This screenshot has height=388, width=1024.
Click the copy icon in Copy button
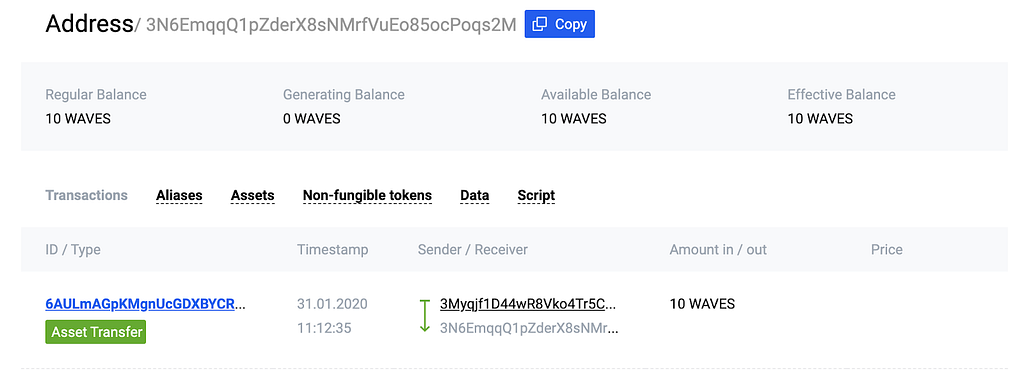click(539, 24)
